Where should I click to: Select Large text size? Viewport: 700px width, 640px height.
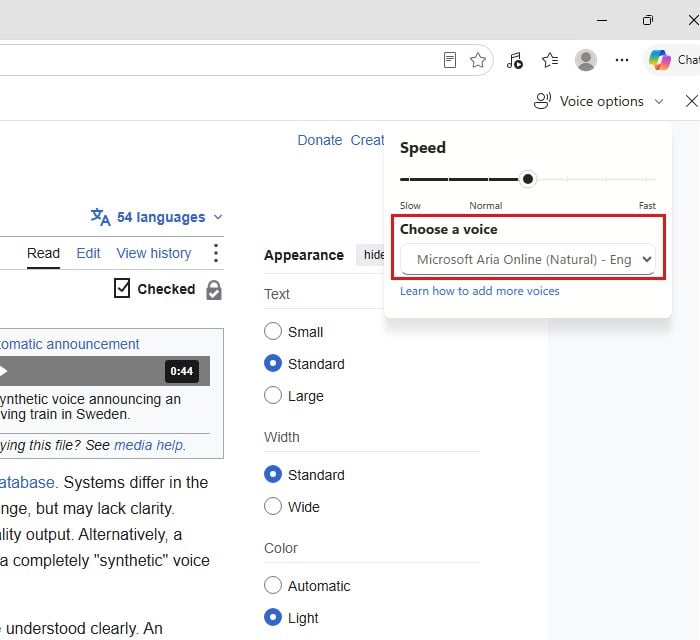[x=273, y=395]
